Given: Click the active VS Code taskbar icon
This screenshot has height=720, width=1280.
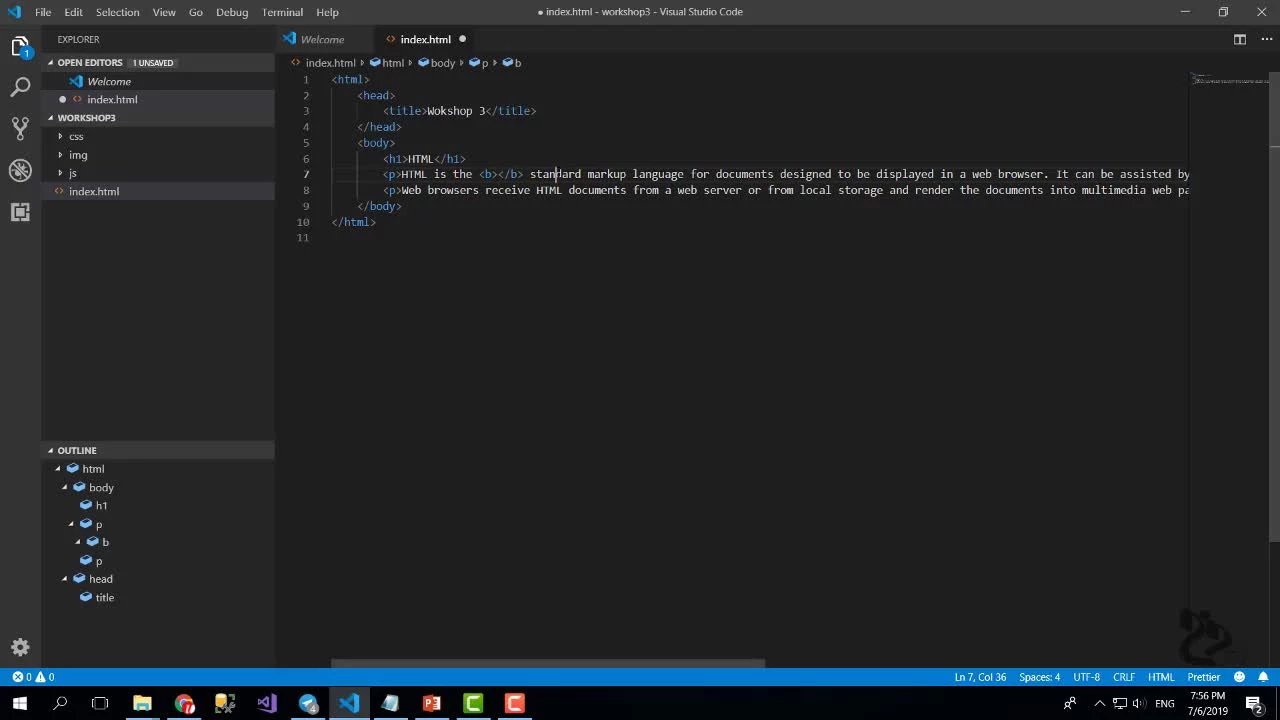Looking at the screenshot, I should tap(349, 703).
